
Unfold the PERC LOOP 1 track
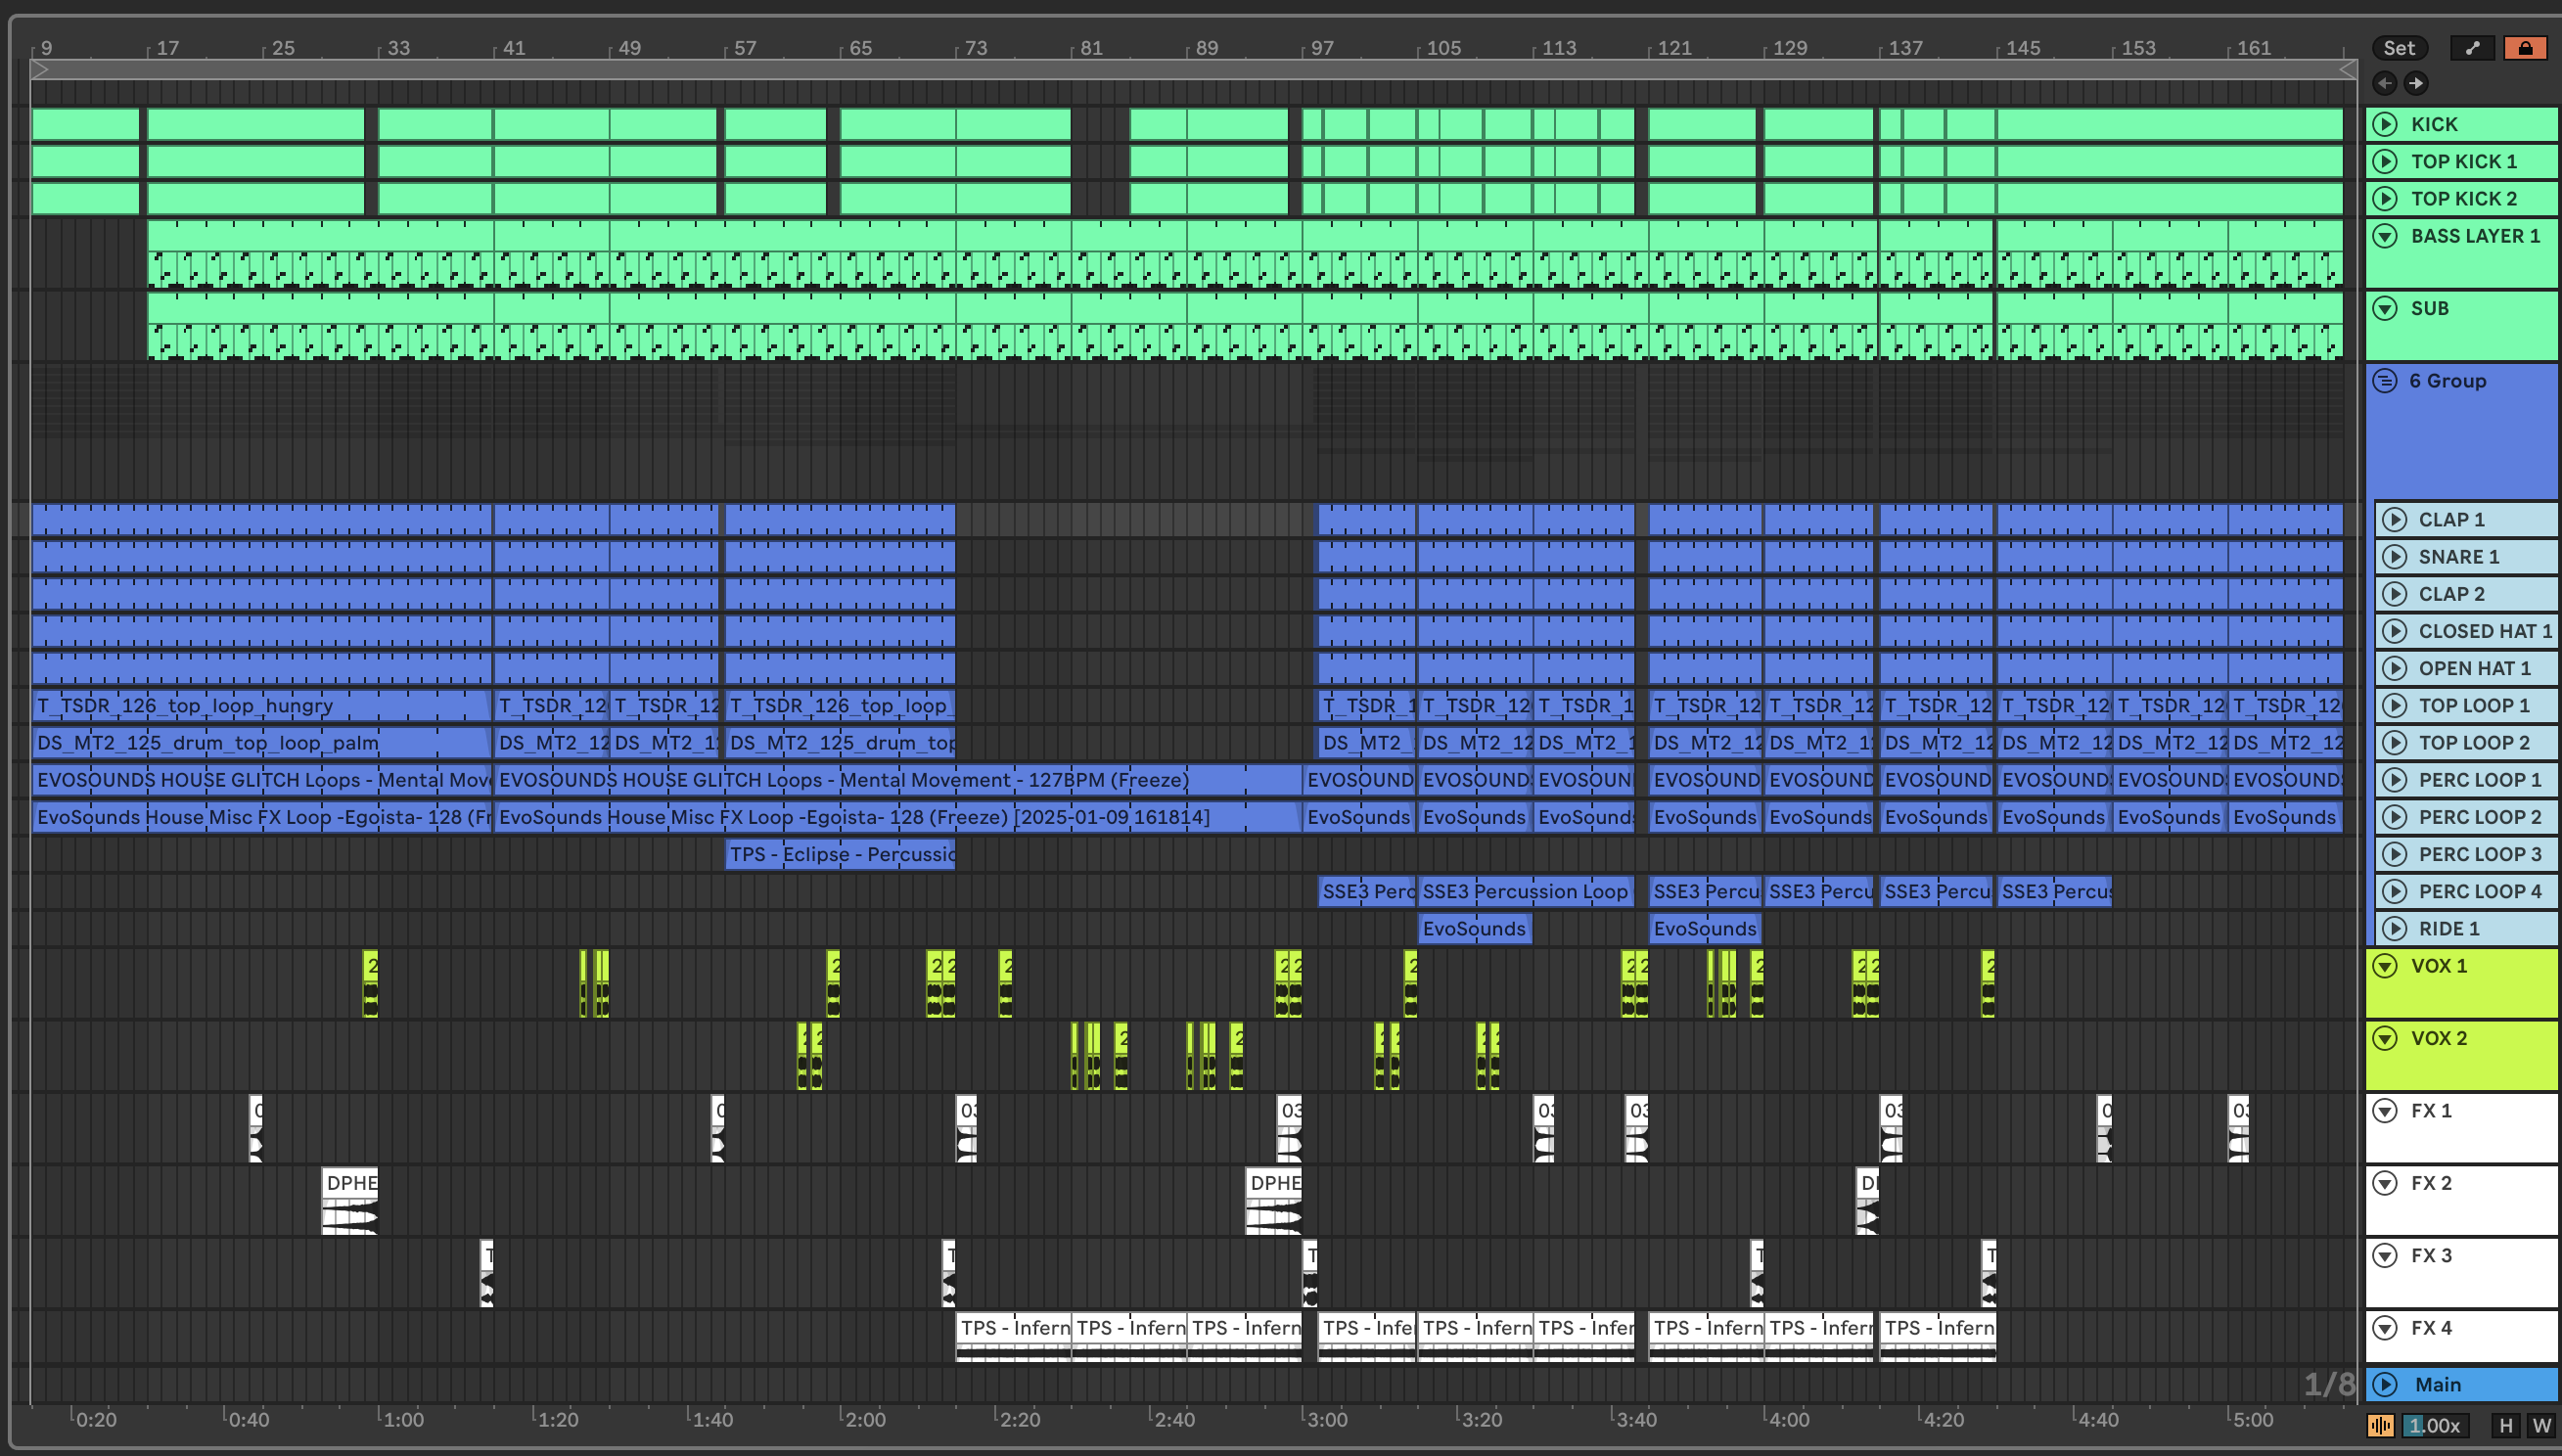pyautogui.click(x=2393, y=779)
